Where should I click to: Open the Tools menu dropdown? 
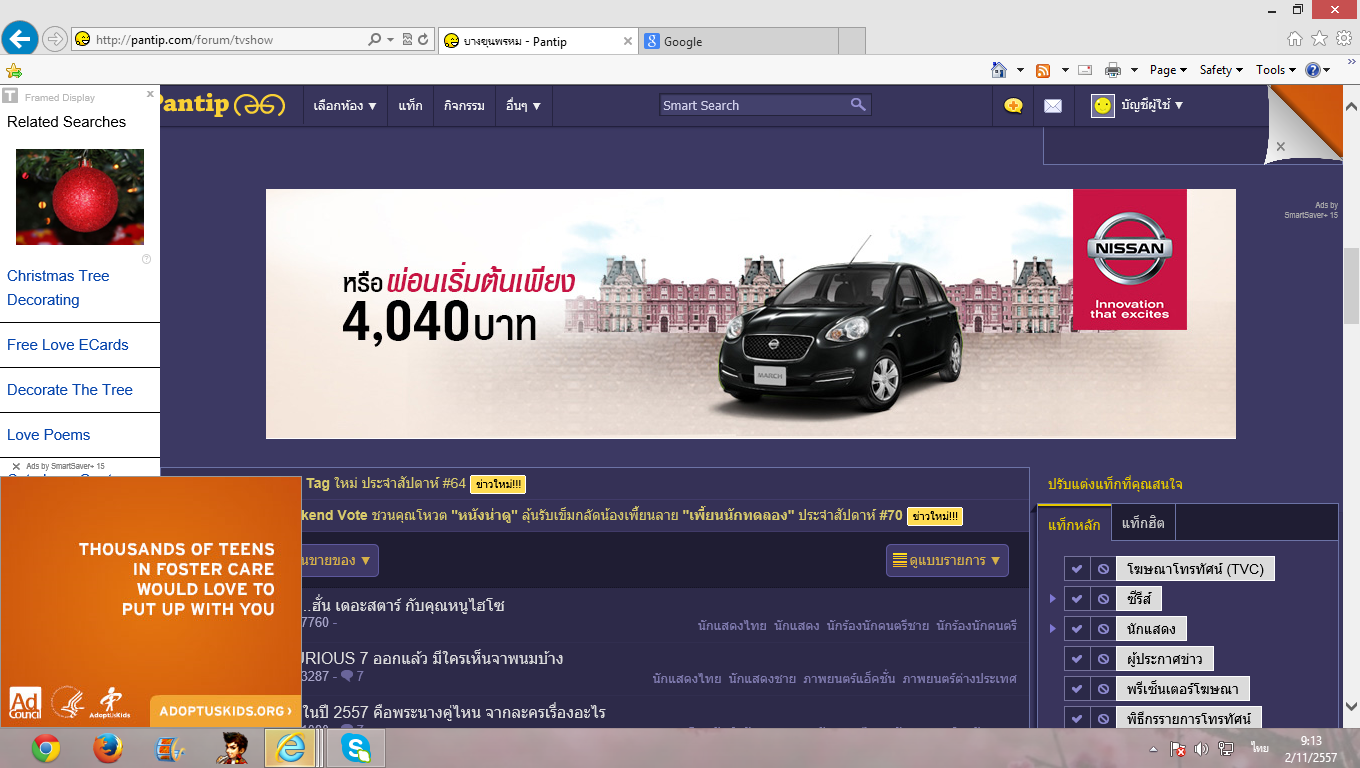point(1276,70)
